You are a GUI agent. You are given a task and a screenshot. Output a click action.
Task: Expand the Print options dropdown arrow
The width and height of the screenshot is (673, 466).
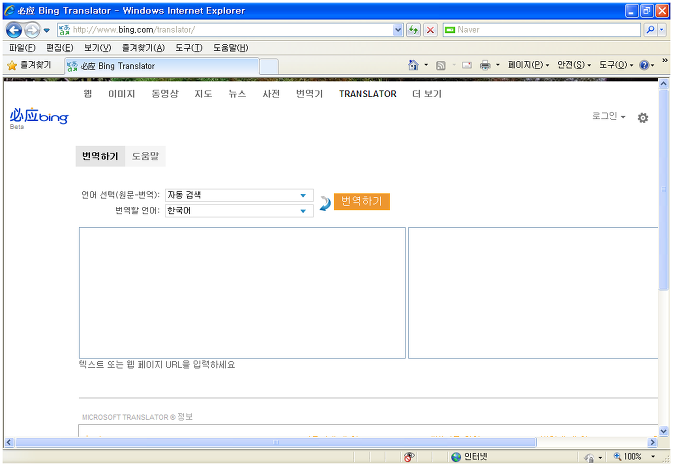[x=498, y=65]
